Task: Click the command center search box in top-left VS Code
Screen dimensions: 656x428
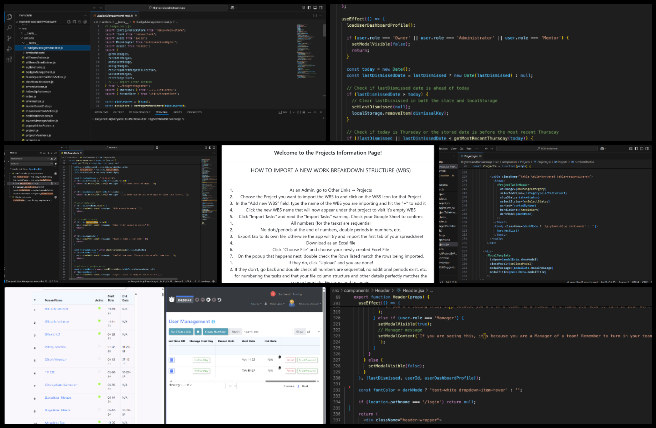Action: pos(167,8)
